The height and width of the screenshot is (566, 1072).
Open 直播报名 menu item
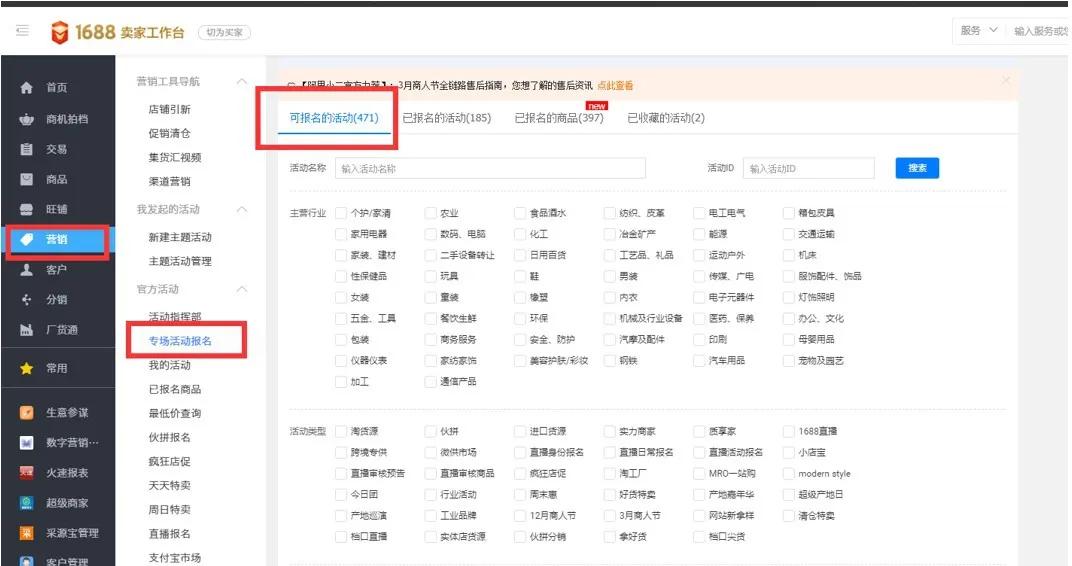coord(170,533)
